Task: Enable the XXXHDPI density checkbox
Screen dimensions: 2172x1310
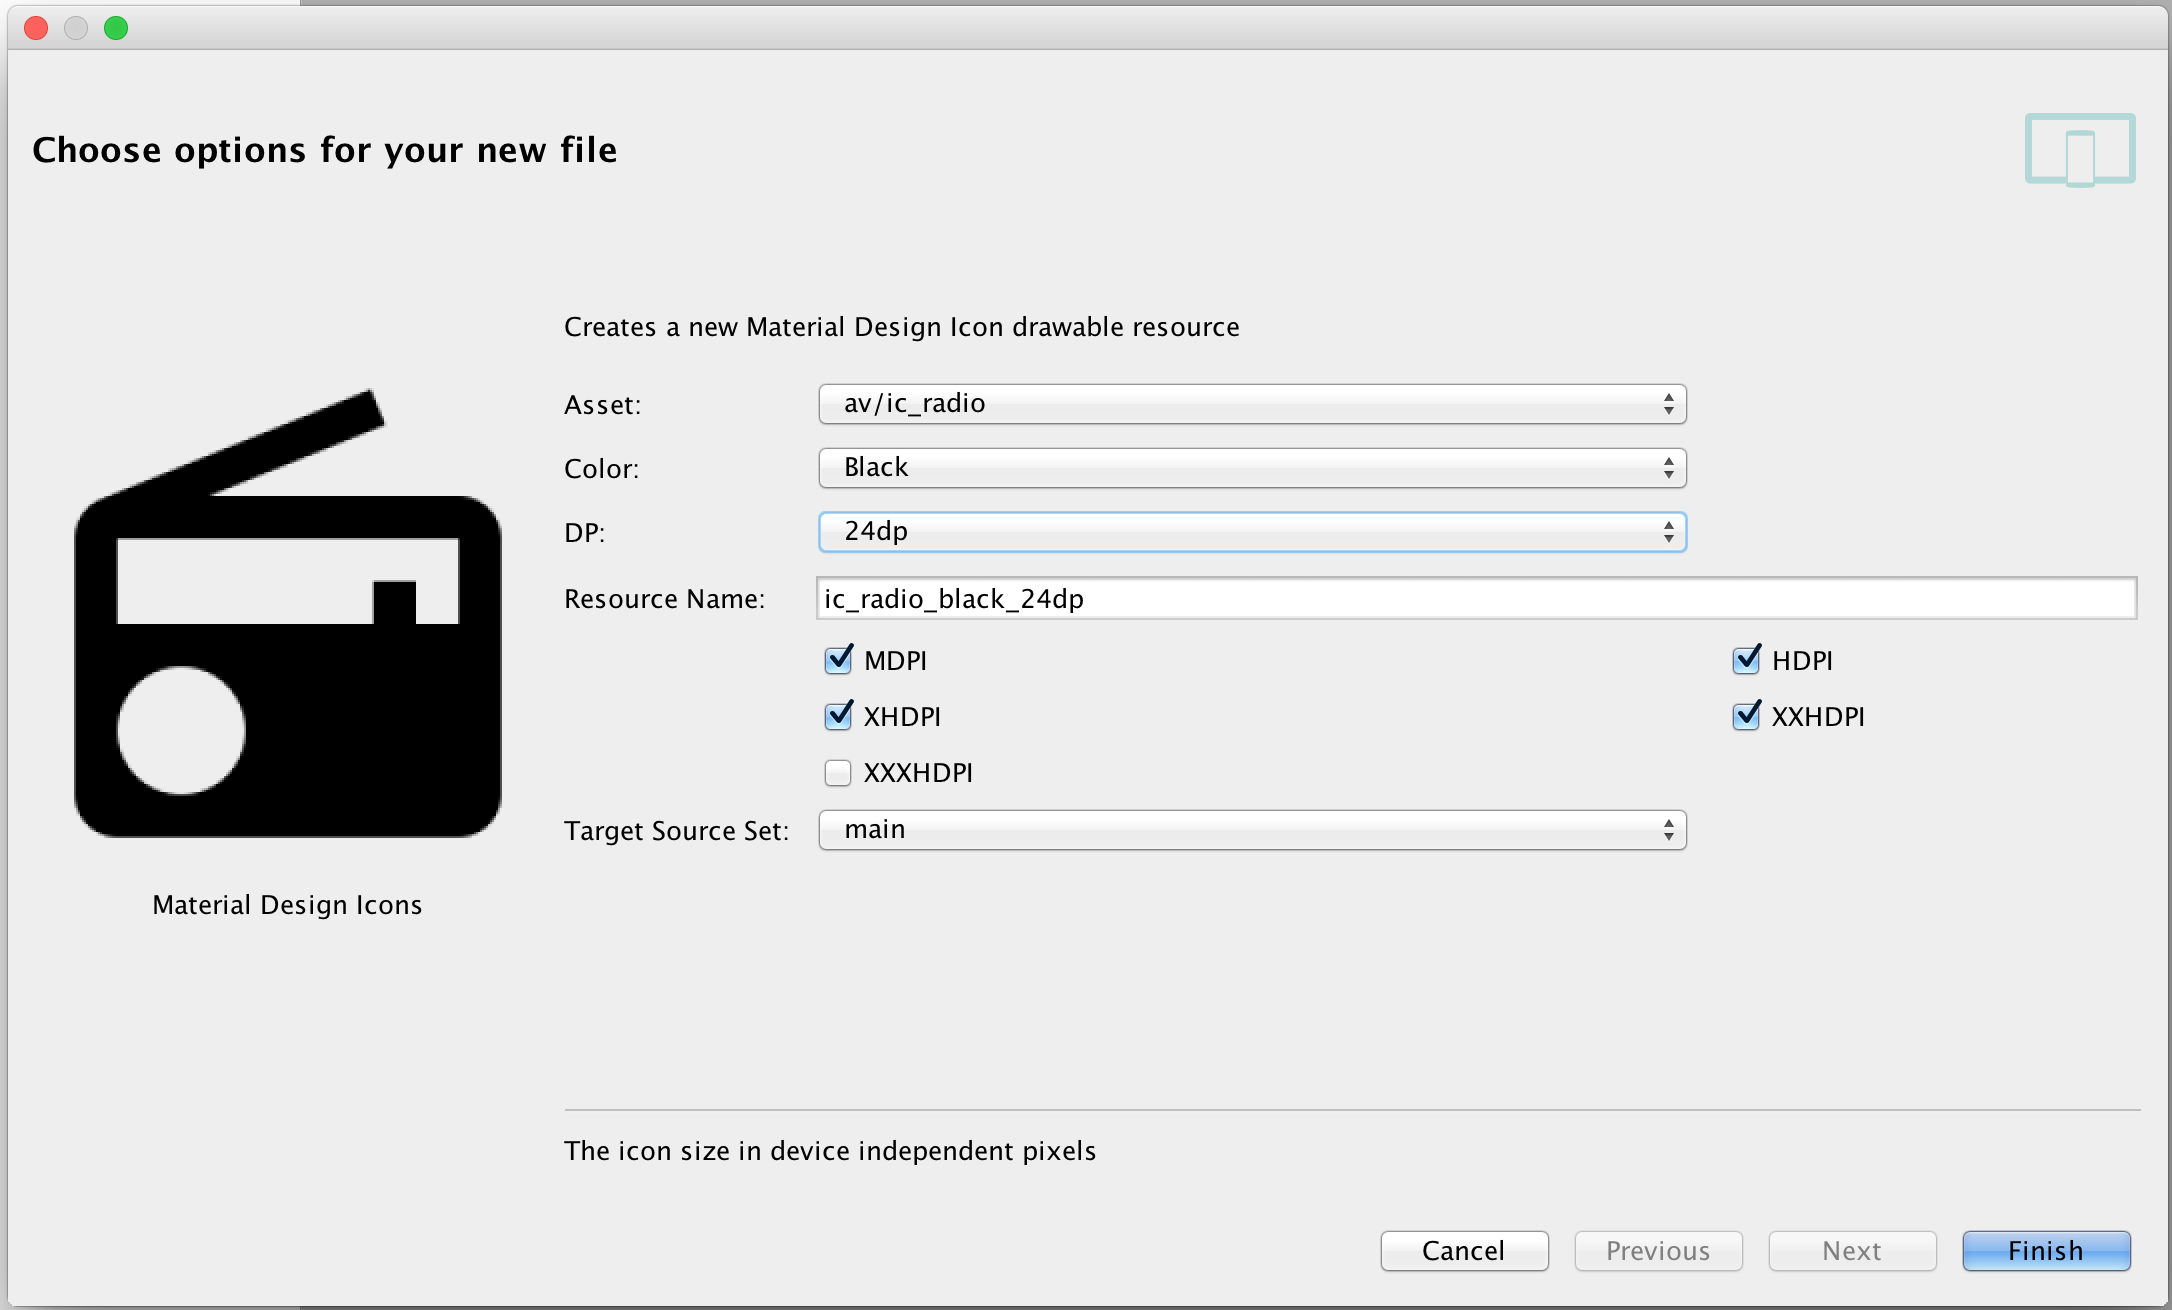Action: (x=839, y=771)
